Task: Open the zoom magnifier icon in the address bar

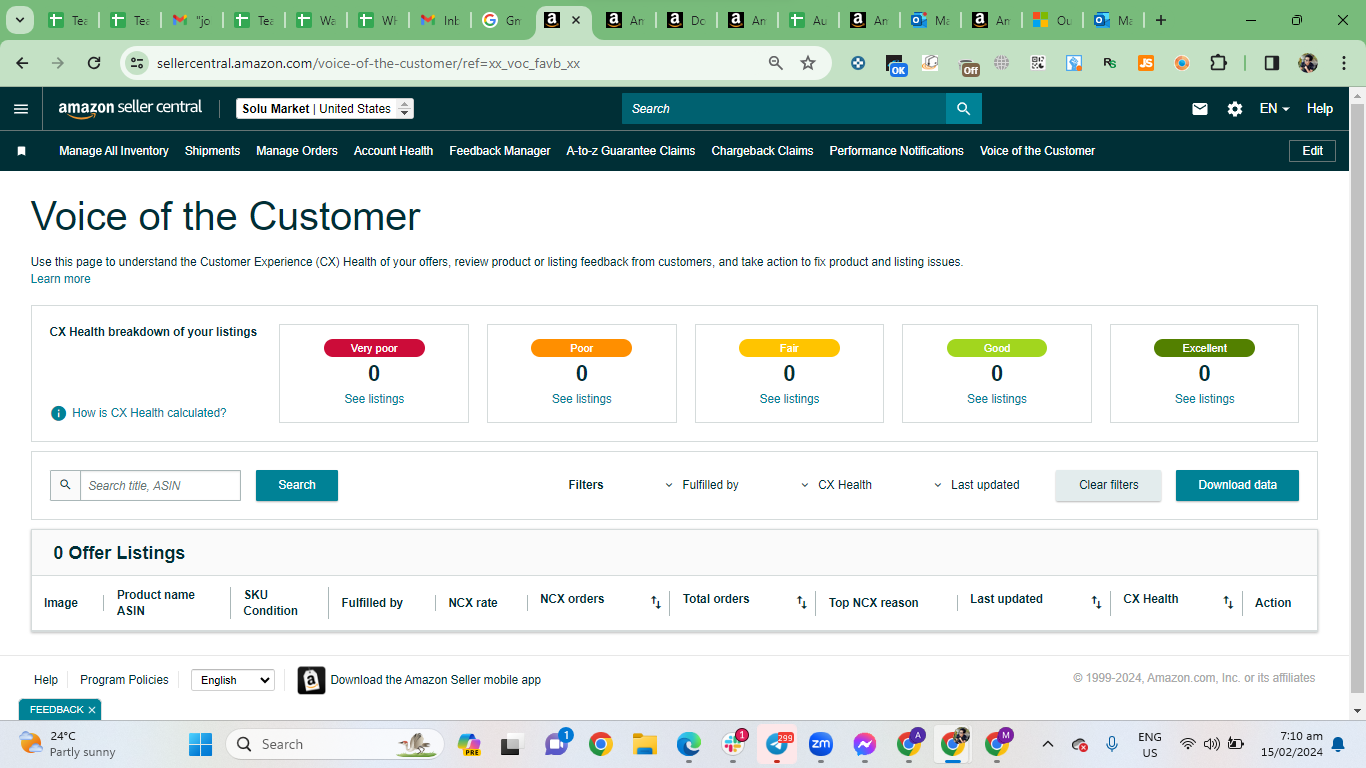Action: (776, 63)
